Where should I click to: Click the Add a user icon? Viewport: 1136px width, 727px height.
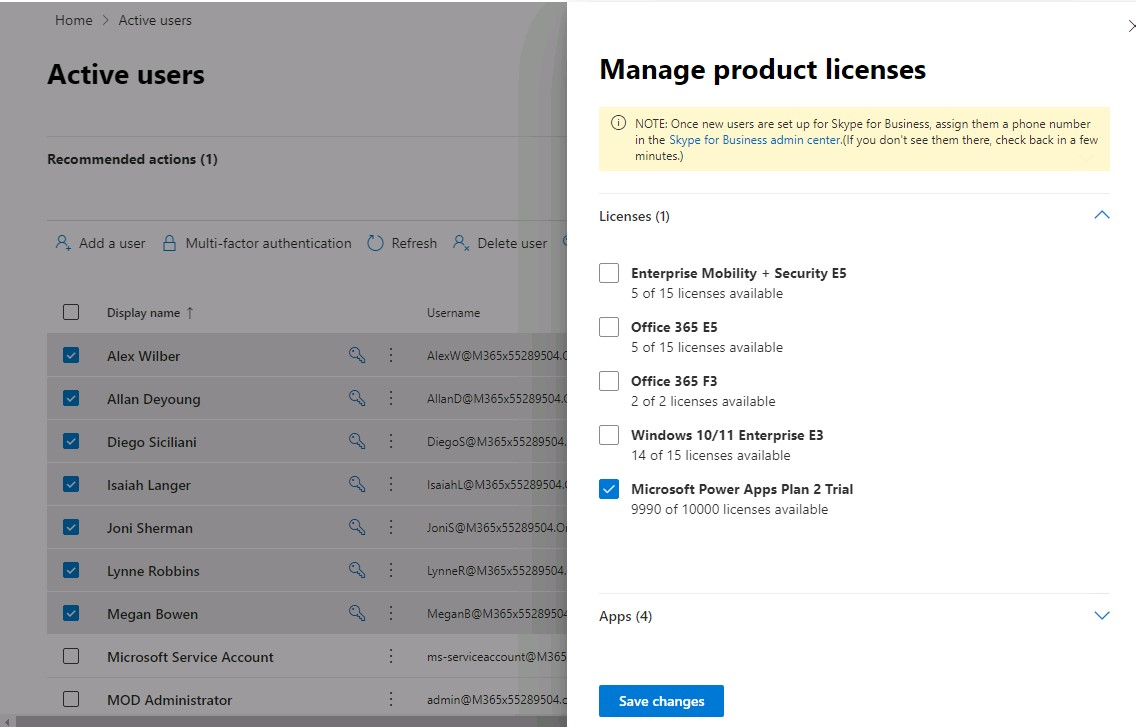tap(61, 242)
